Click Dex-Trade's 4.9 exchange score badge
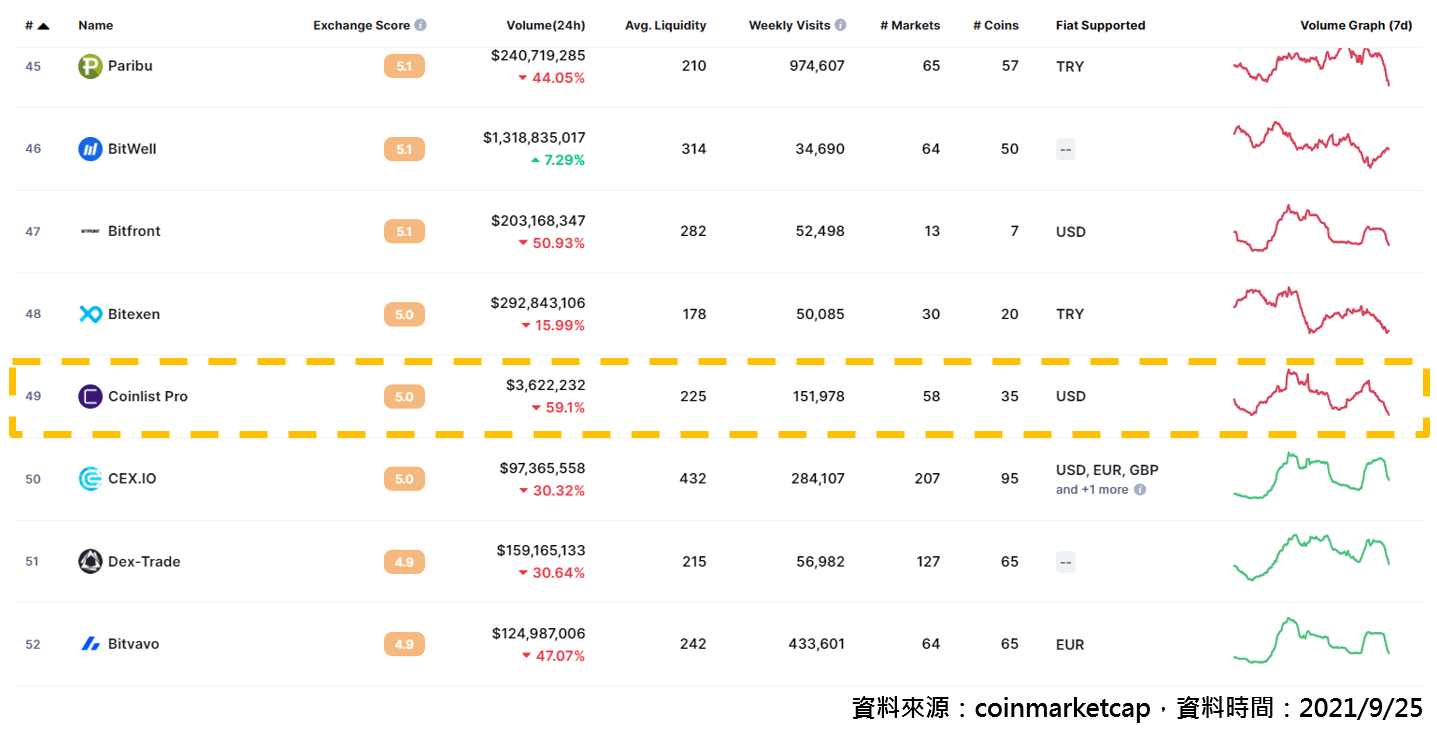 [x=404, y=562]
